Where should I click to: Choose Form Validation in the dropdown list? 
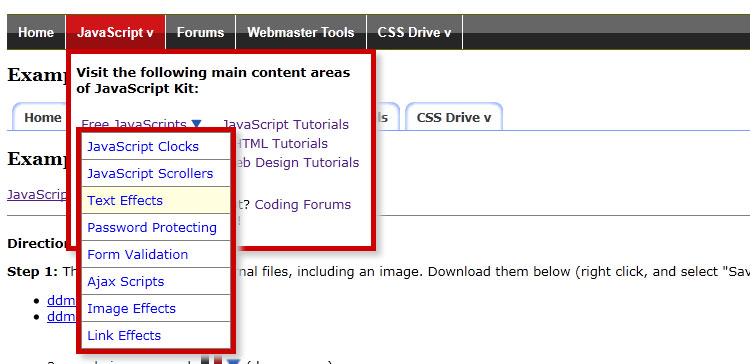[x=156, y=254]
